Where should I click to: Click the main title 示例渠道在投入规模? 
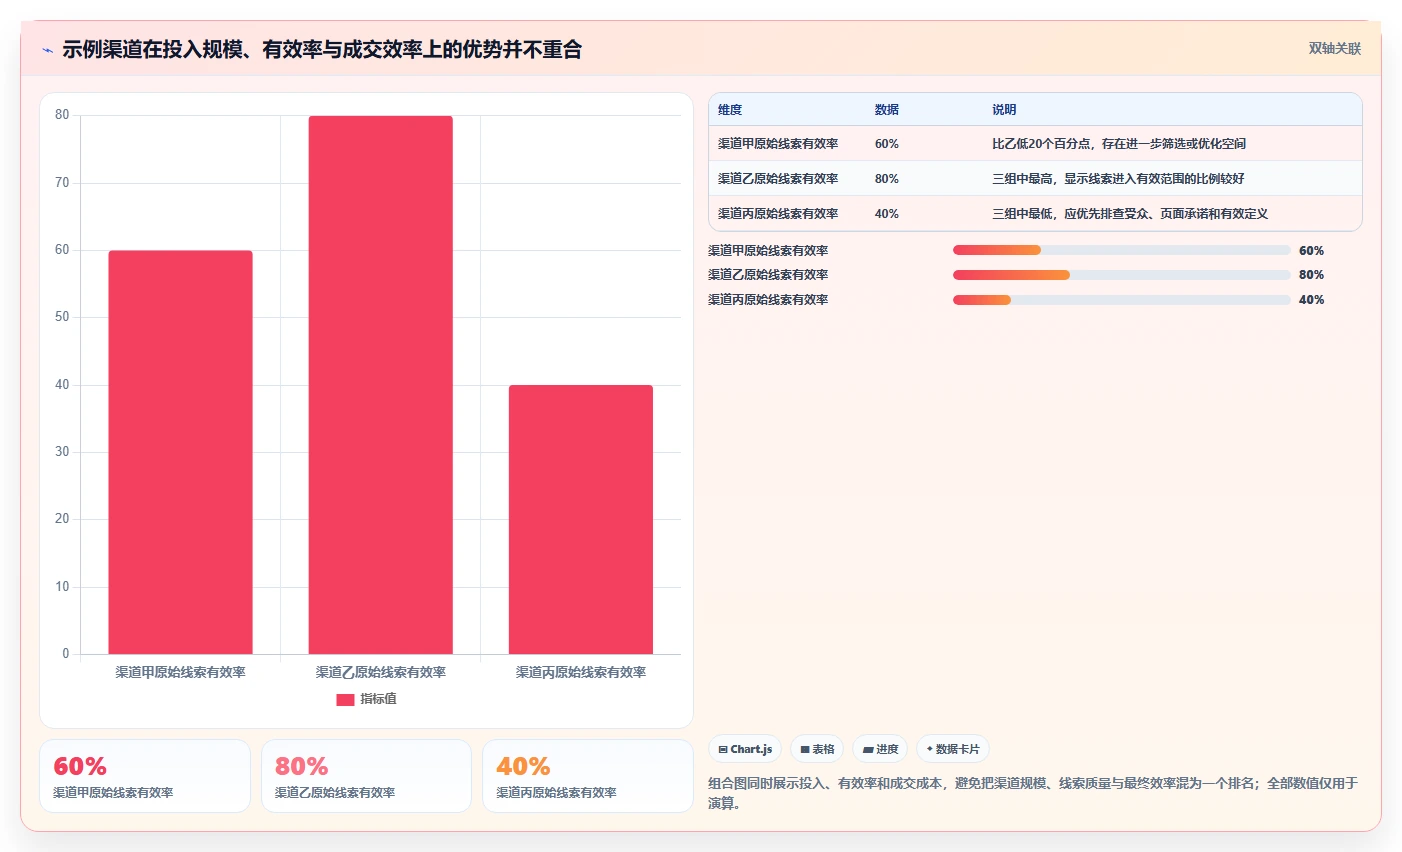322,49
